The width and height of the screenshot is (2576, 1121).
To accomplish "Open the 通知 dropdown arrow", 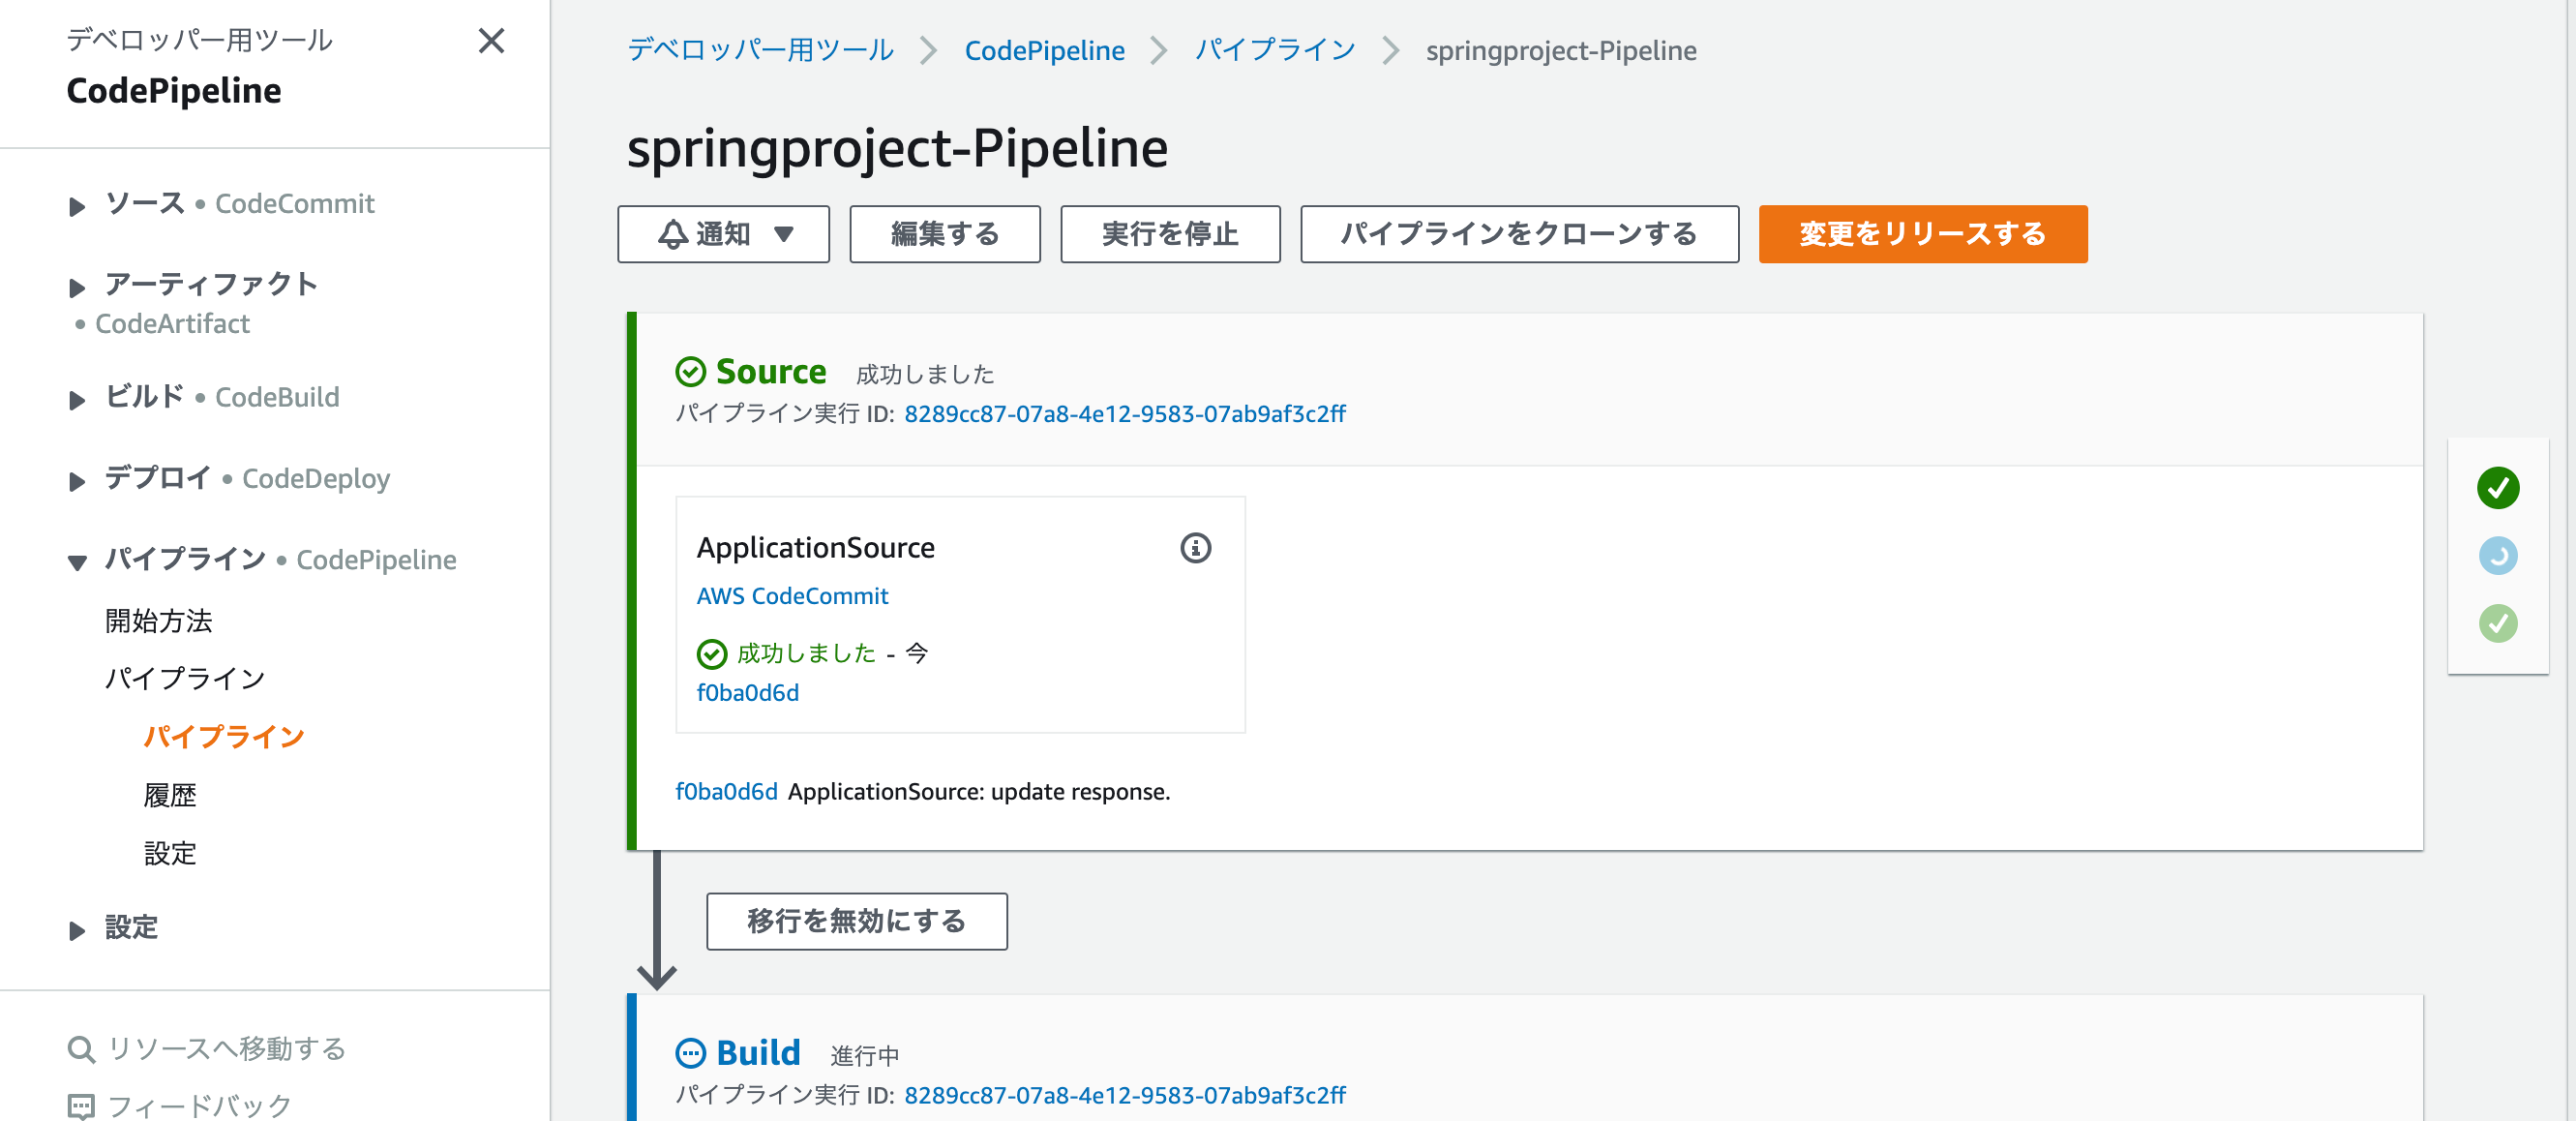I will coord(784,234).
